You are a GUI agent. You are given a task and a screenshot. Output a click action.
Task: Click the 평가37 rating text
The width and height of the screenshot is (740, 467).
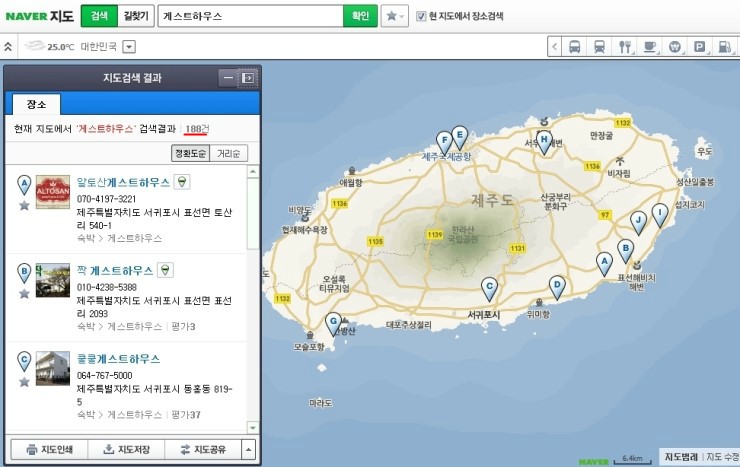tap(186, 415)
